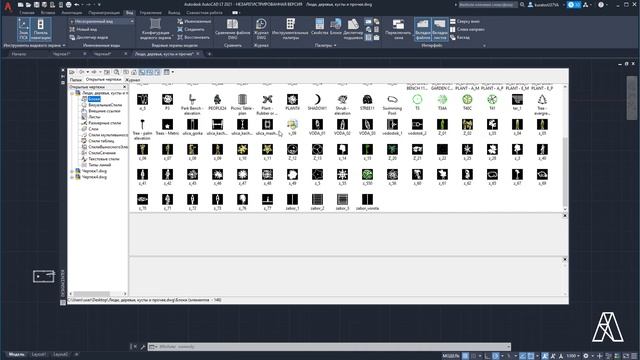The height and width of the screenshot is (360, 640).
Task: Add a new drawing tab with plus
Action: tap(209, 54)
